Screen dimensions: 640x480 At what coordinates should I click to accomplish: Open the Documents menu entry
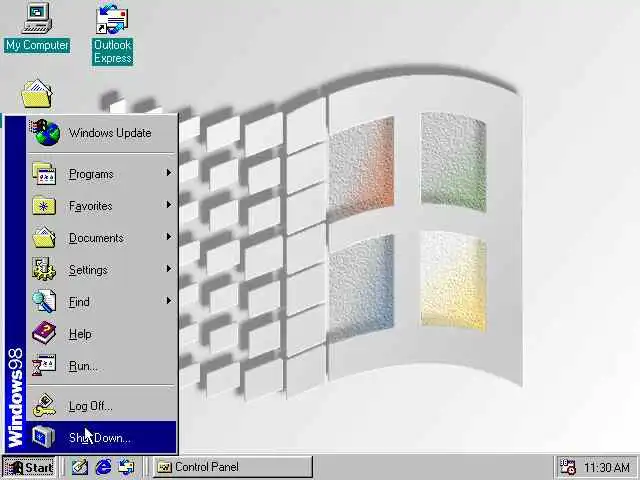point(102,238)
